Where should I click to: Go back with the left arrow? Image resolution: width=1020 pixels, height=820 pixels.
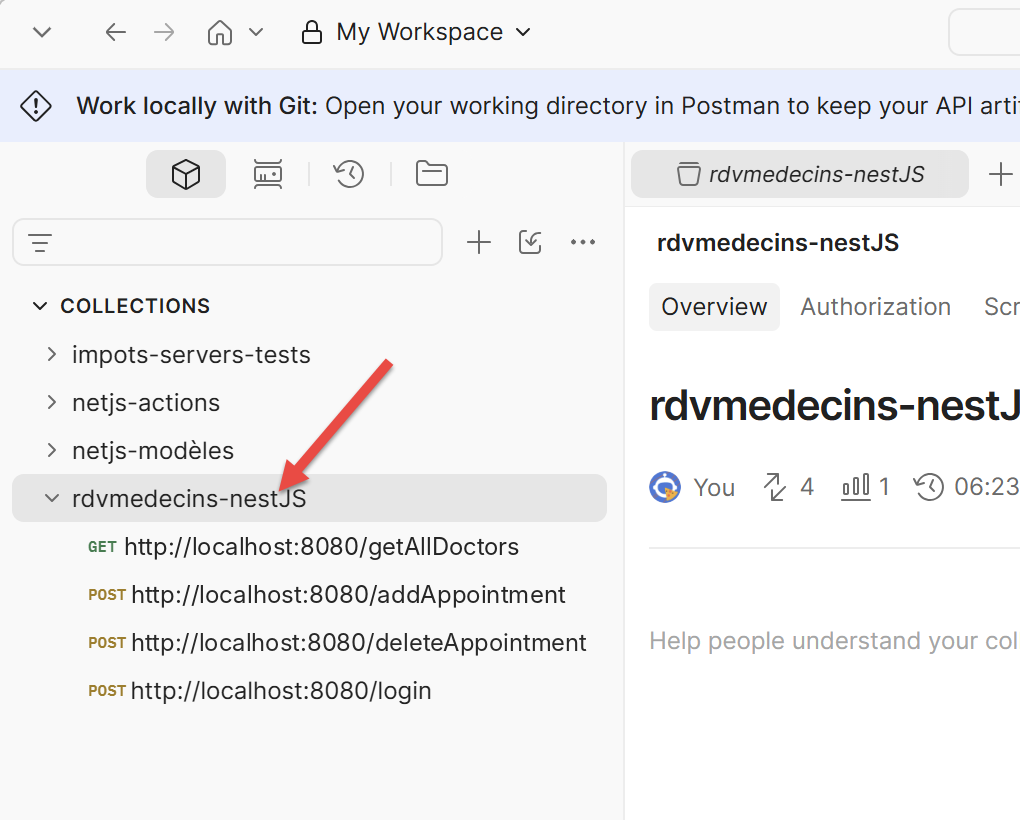[x=115, y=32]
